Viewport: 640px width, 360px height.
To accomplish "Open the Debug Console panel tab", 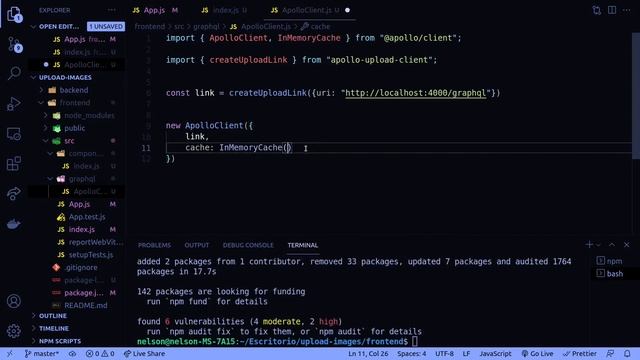I will tap(248, 245).
